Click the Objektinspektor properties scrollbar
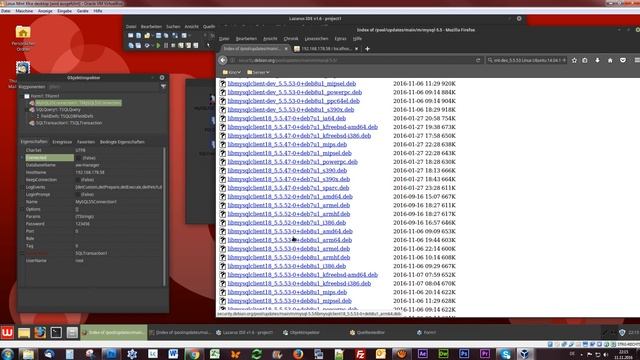Image resolution: width=640 pixels, height=360 pixels. pos(164,216)
